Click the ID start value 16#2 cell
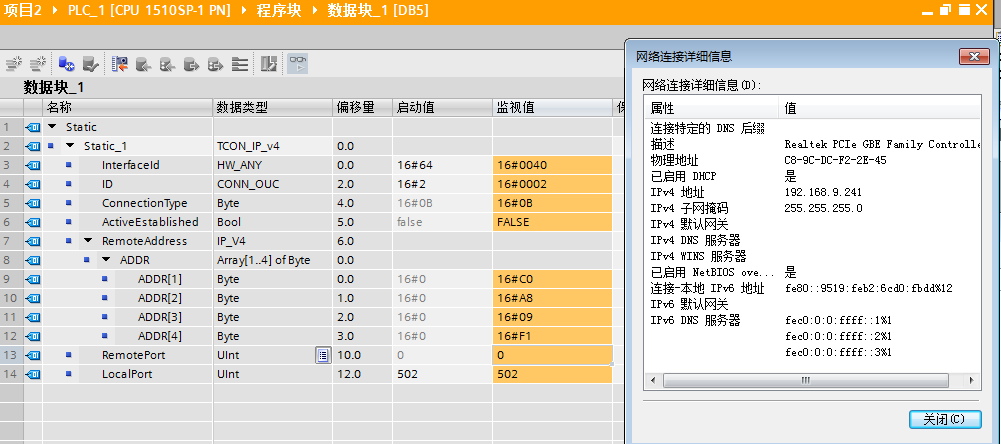The height and width of the screenshot is (444, 1001). (442, 184)
